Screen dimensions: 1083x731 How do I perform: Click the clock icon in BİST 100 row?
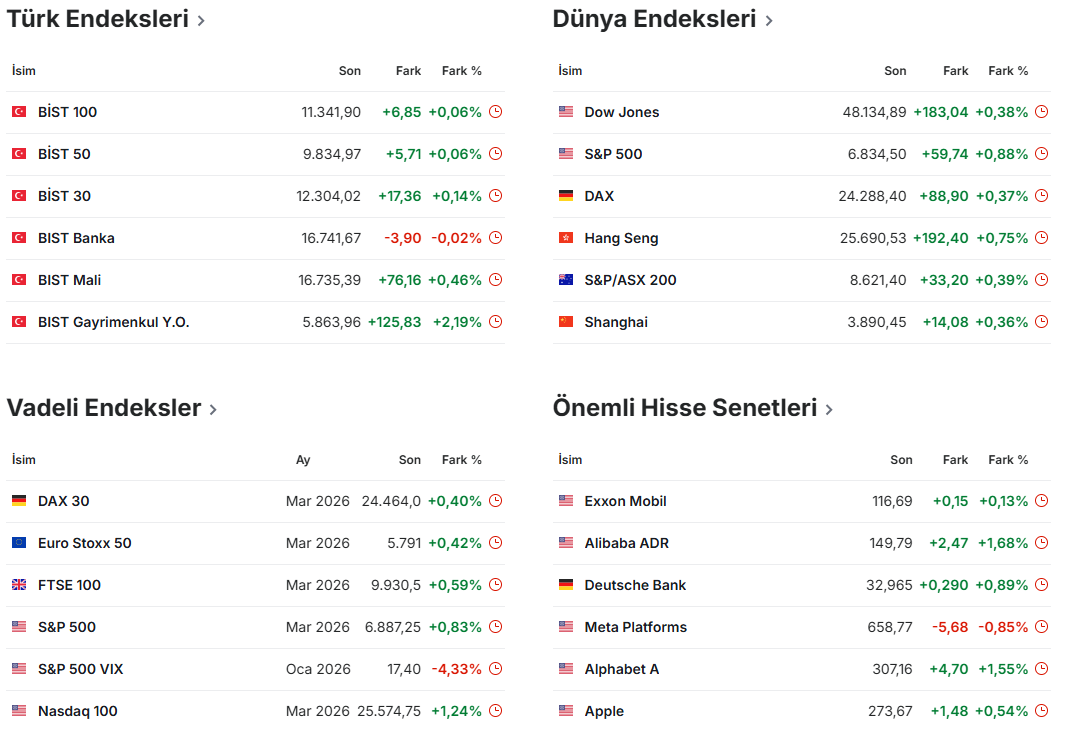coord(495,112)
